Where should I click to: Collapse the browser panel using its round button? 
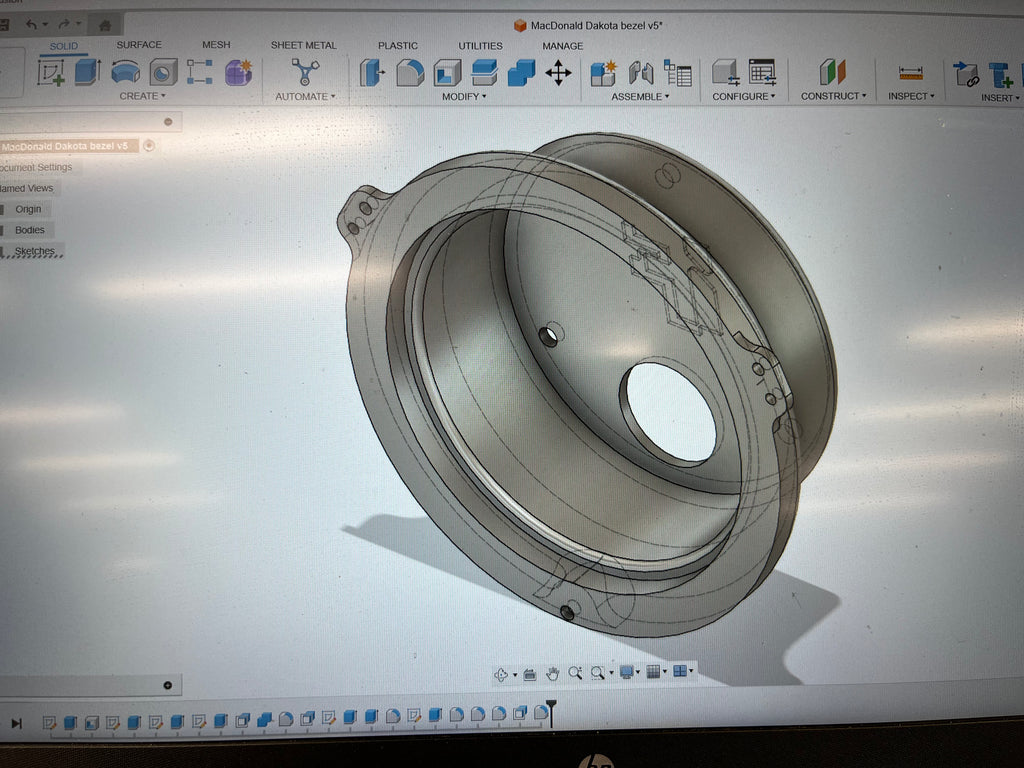tap(168, 122)
